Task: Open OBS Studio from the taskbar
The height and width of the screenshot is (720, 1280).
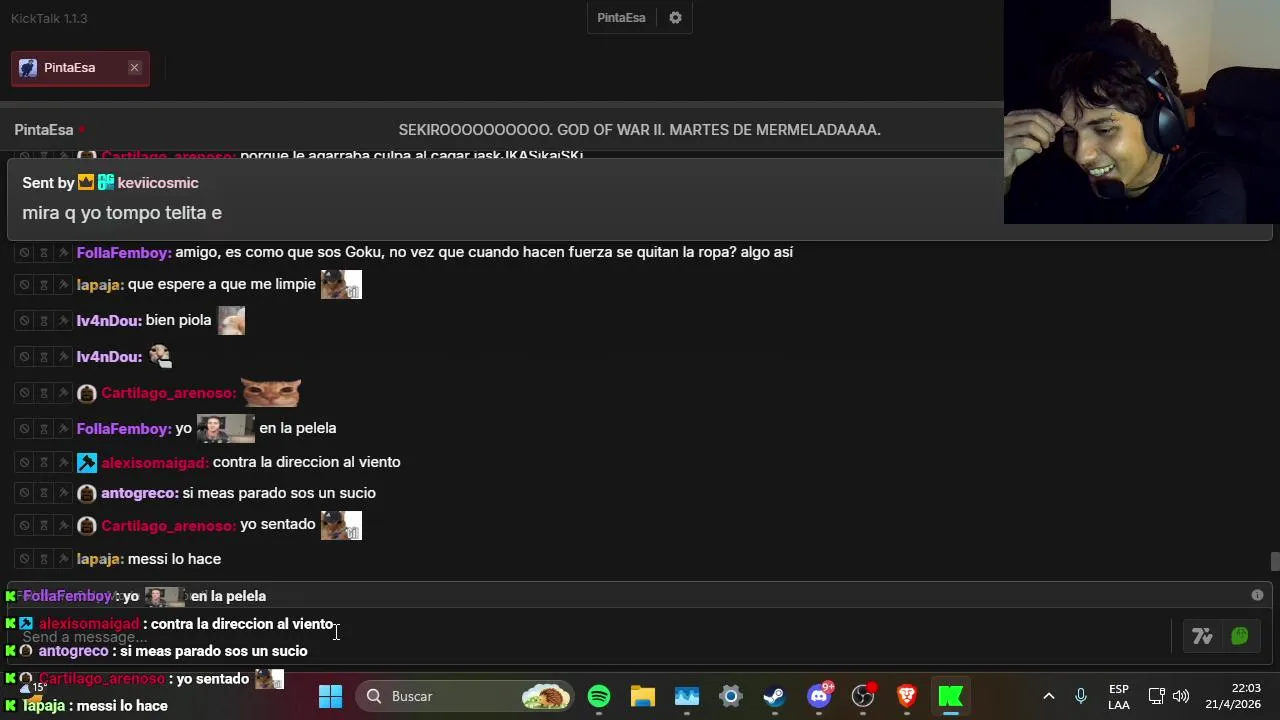Action: [x=863, y=696]
